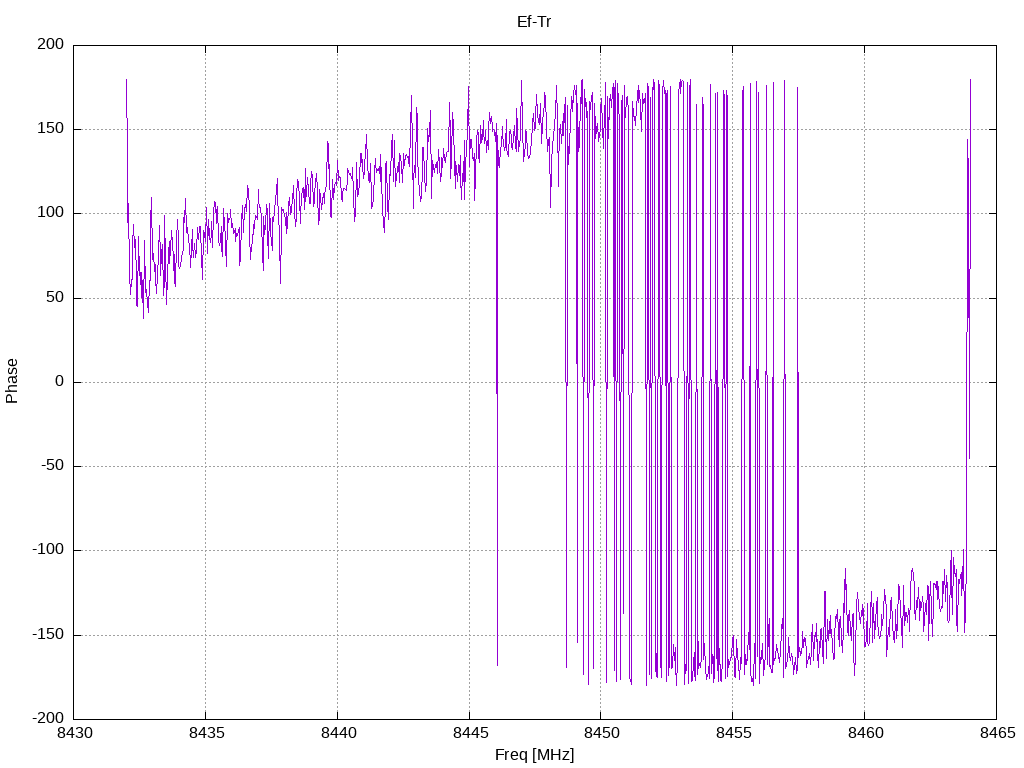Click the y-axis tick label 0
The height and width of the screenshot is (768, 1024).
point(59,381)
